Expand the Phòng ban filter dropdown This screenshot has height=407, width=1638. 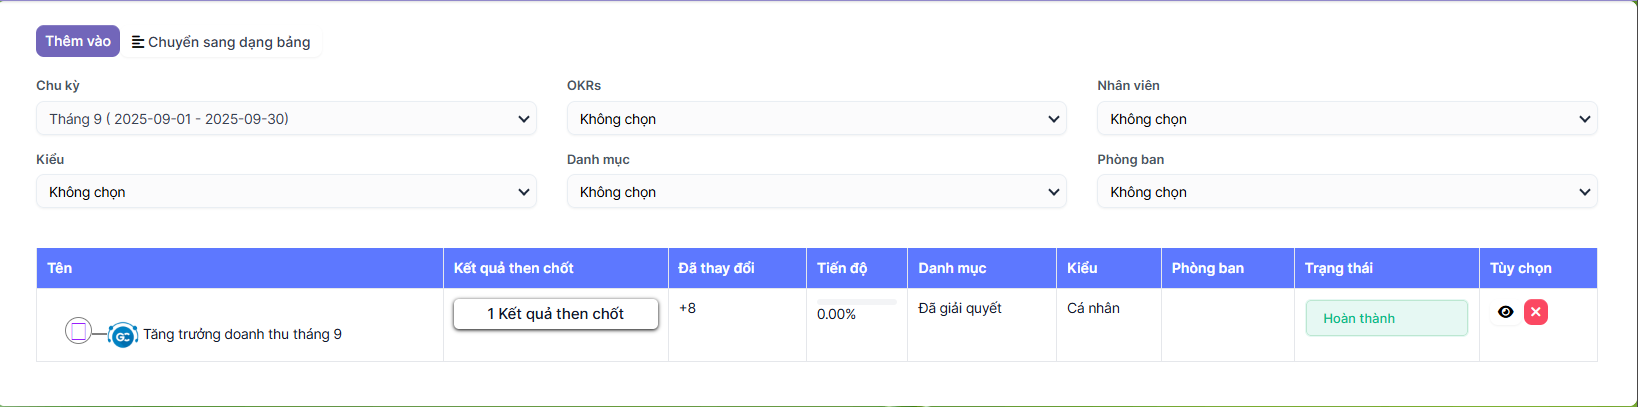coord(1346,192)
